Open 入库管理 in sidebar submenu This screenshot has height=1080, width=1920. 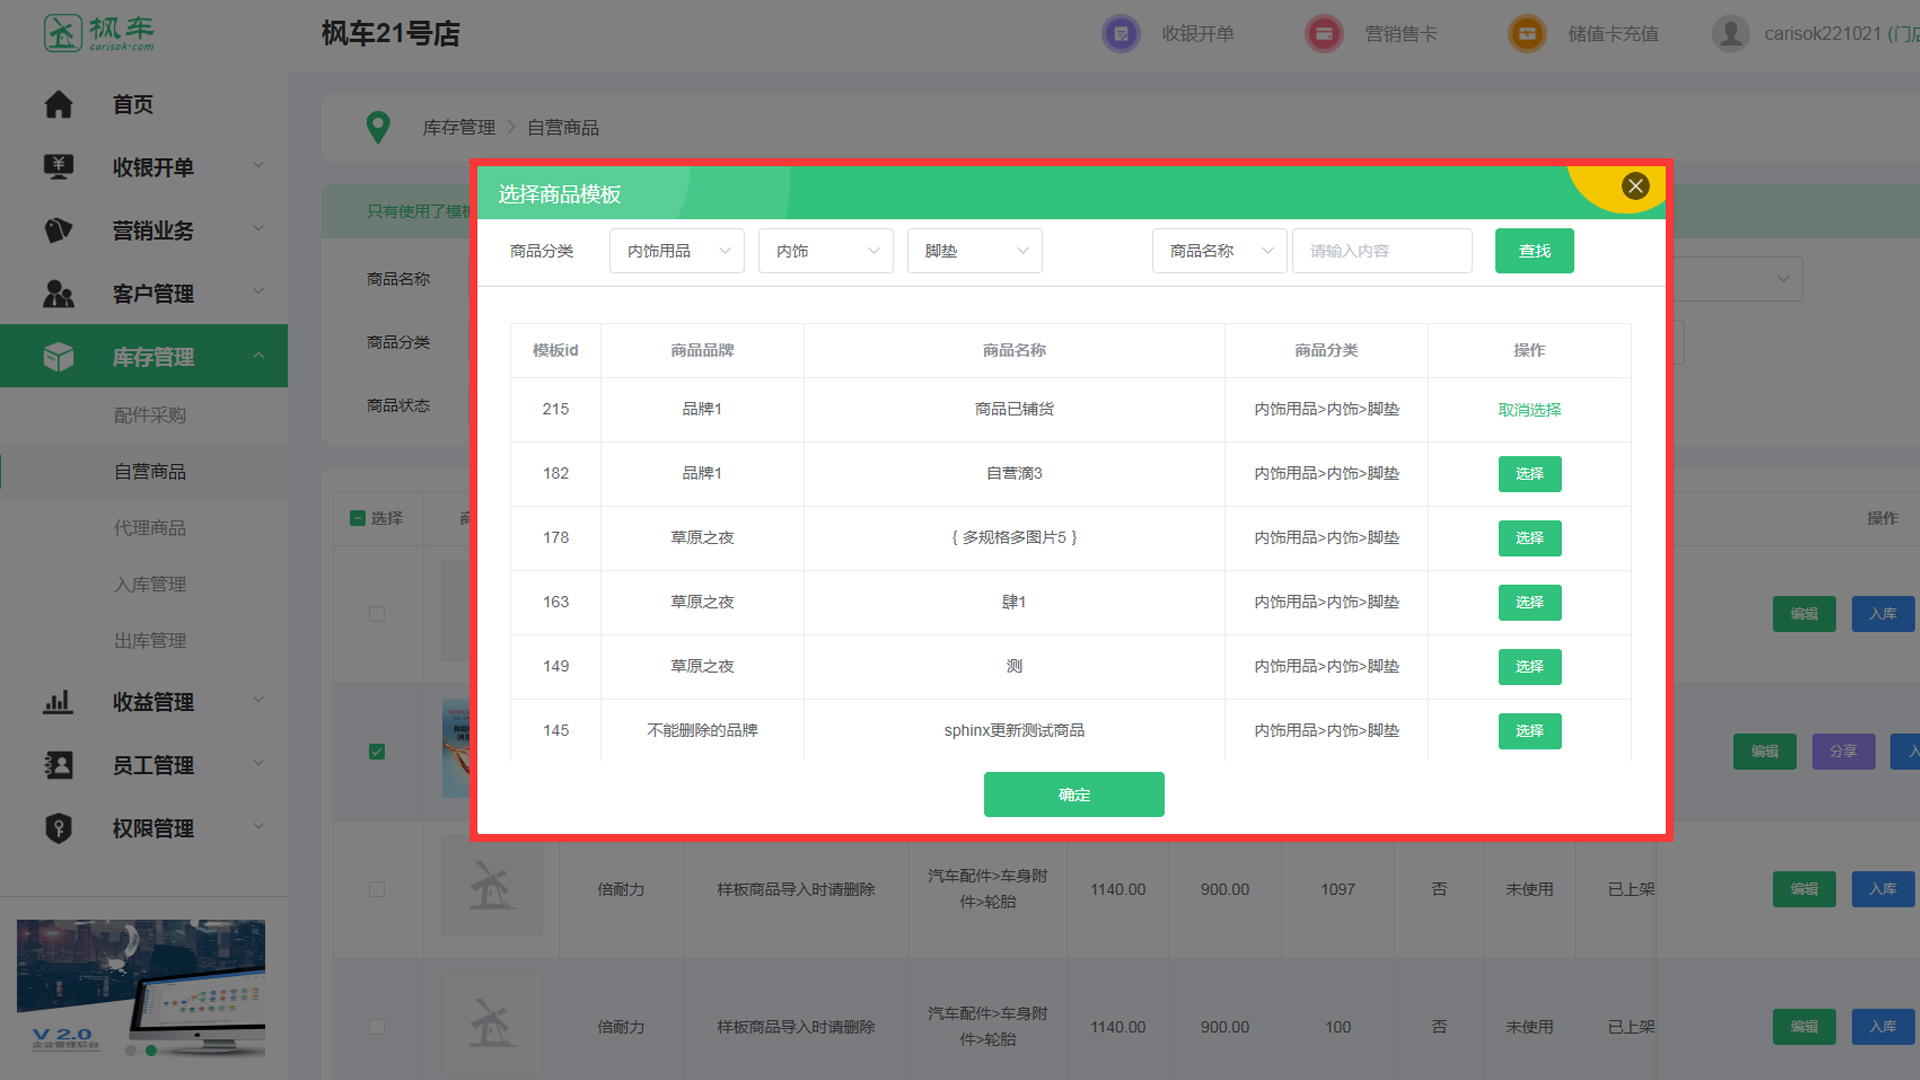(x=150, y=584)
